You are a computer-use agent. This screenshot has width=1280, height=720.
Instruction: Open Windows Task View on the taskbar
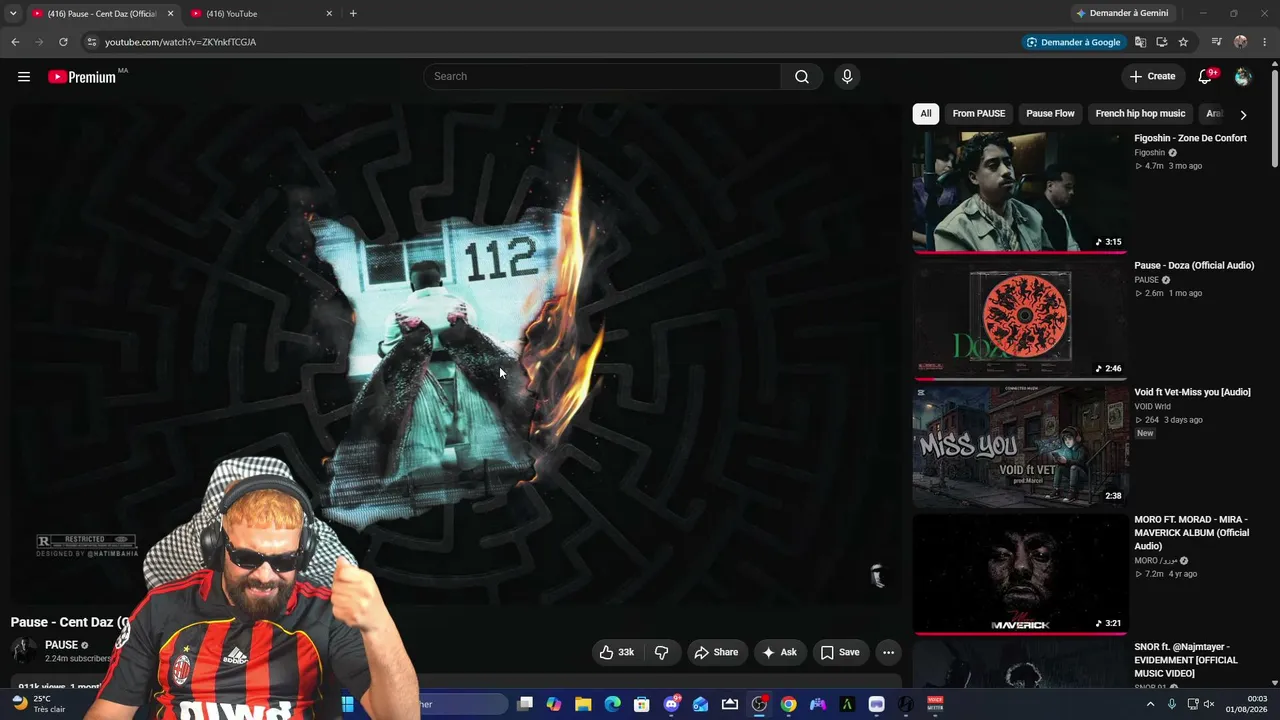[x=525, y=705]
